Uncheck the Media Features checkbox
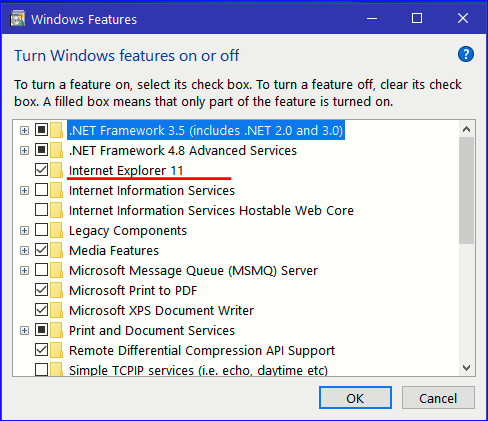 [x=41, y=250]
